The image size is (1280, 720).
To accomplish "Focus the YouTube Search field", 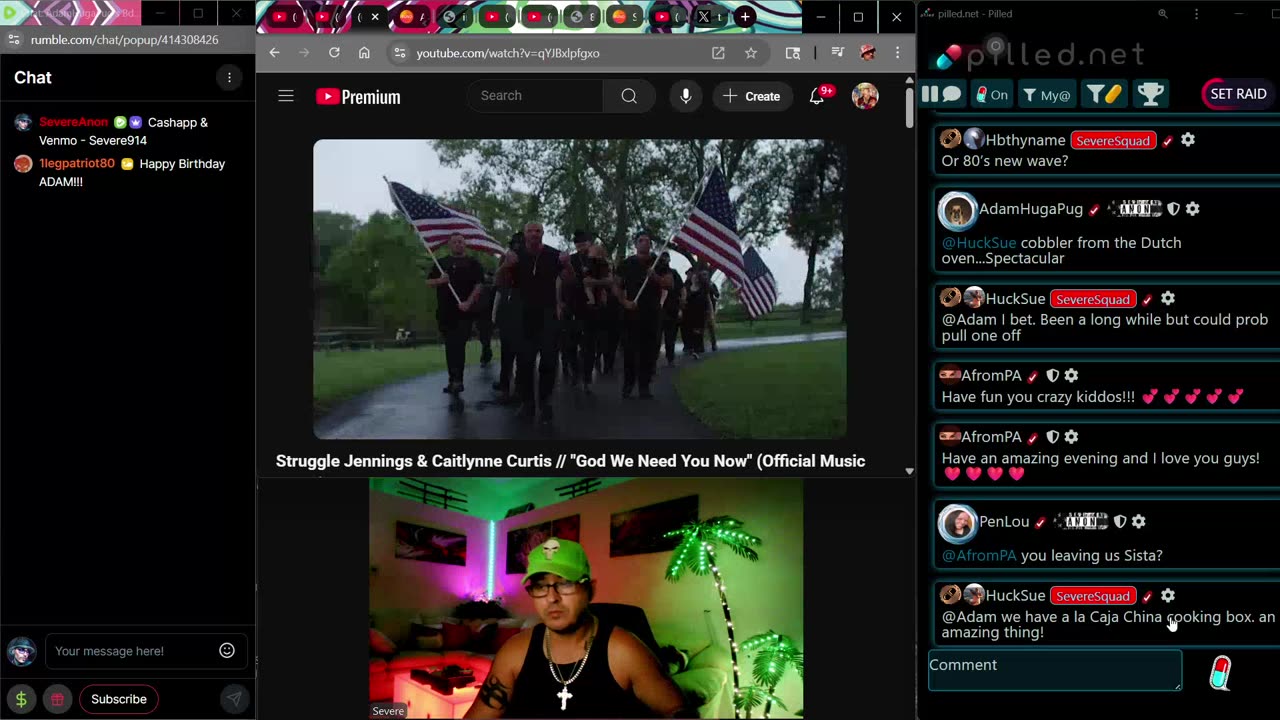I will click(536, 96).
